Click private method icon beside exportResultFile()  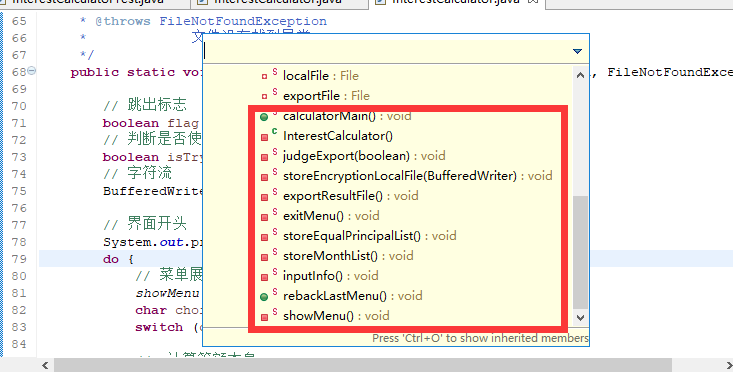coord(264,197)
